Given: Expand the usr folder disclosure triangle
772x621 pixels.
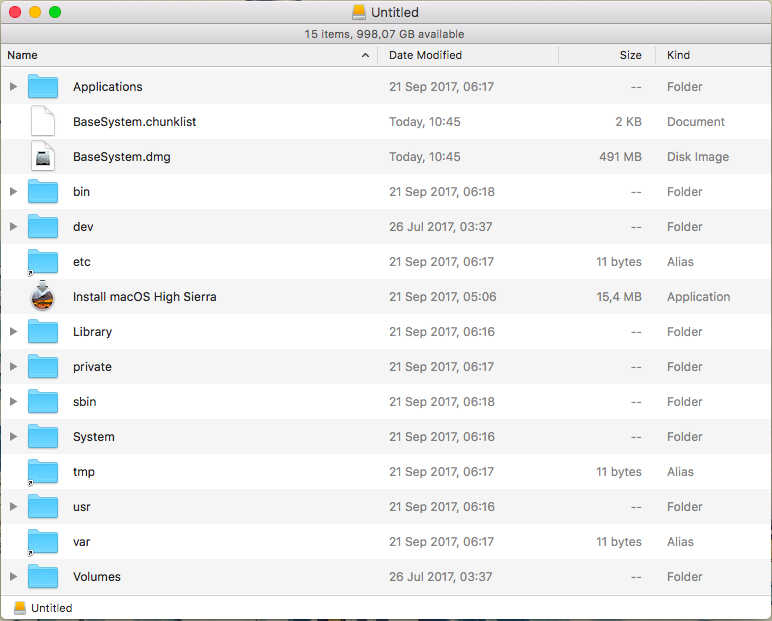Looking at the screenshot, I should [13, 506].
